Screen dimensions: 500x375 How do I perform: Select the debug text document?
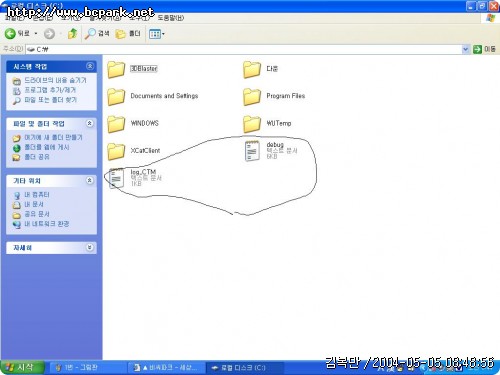(271, 151)
